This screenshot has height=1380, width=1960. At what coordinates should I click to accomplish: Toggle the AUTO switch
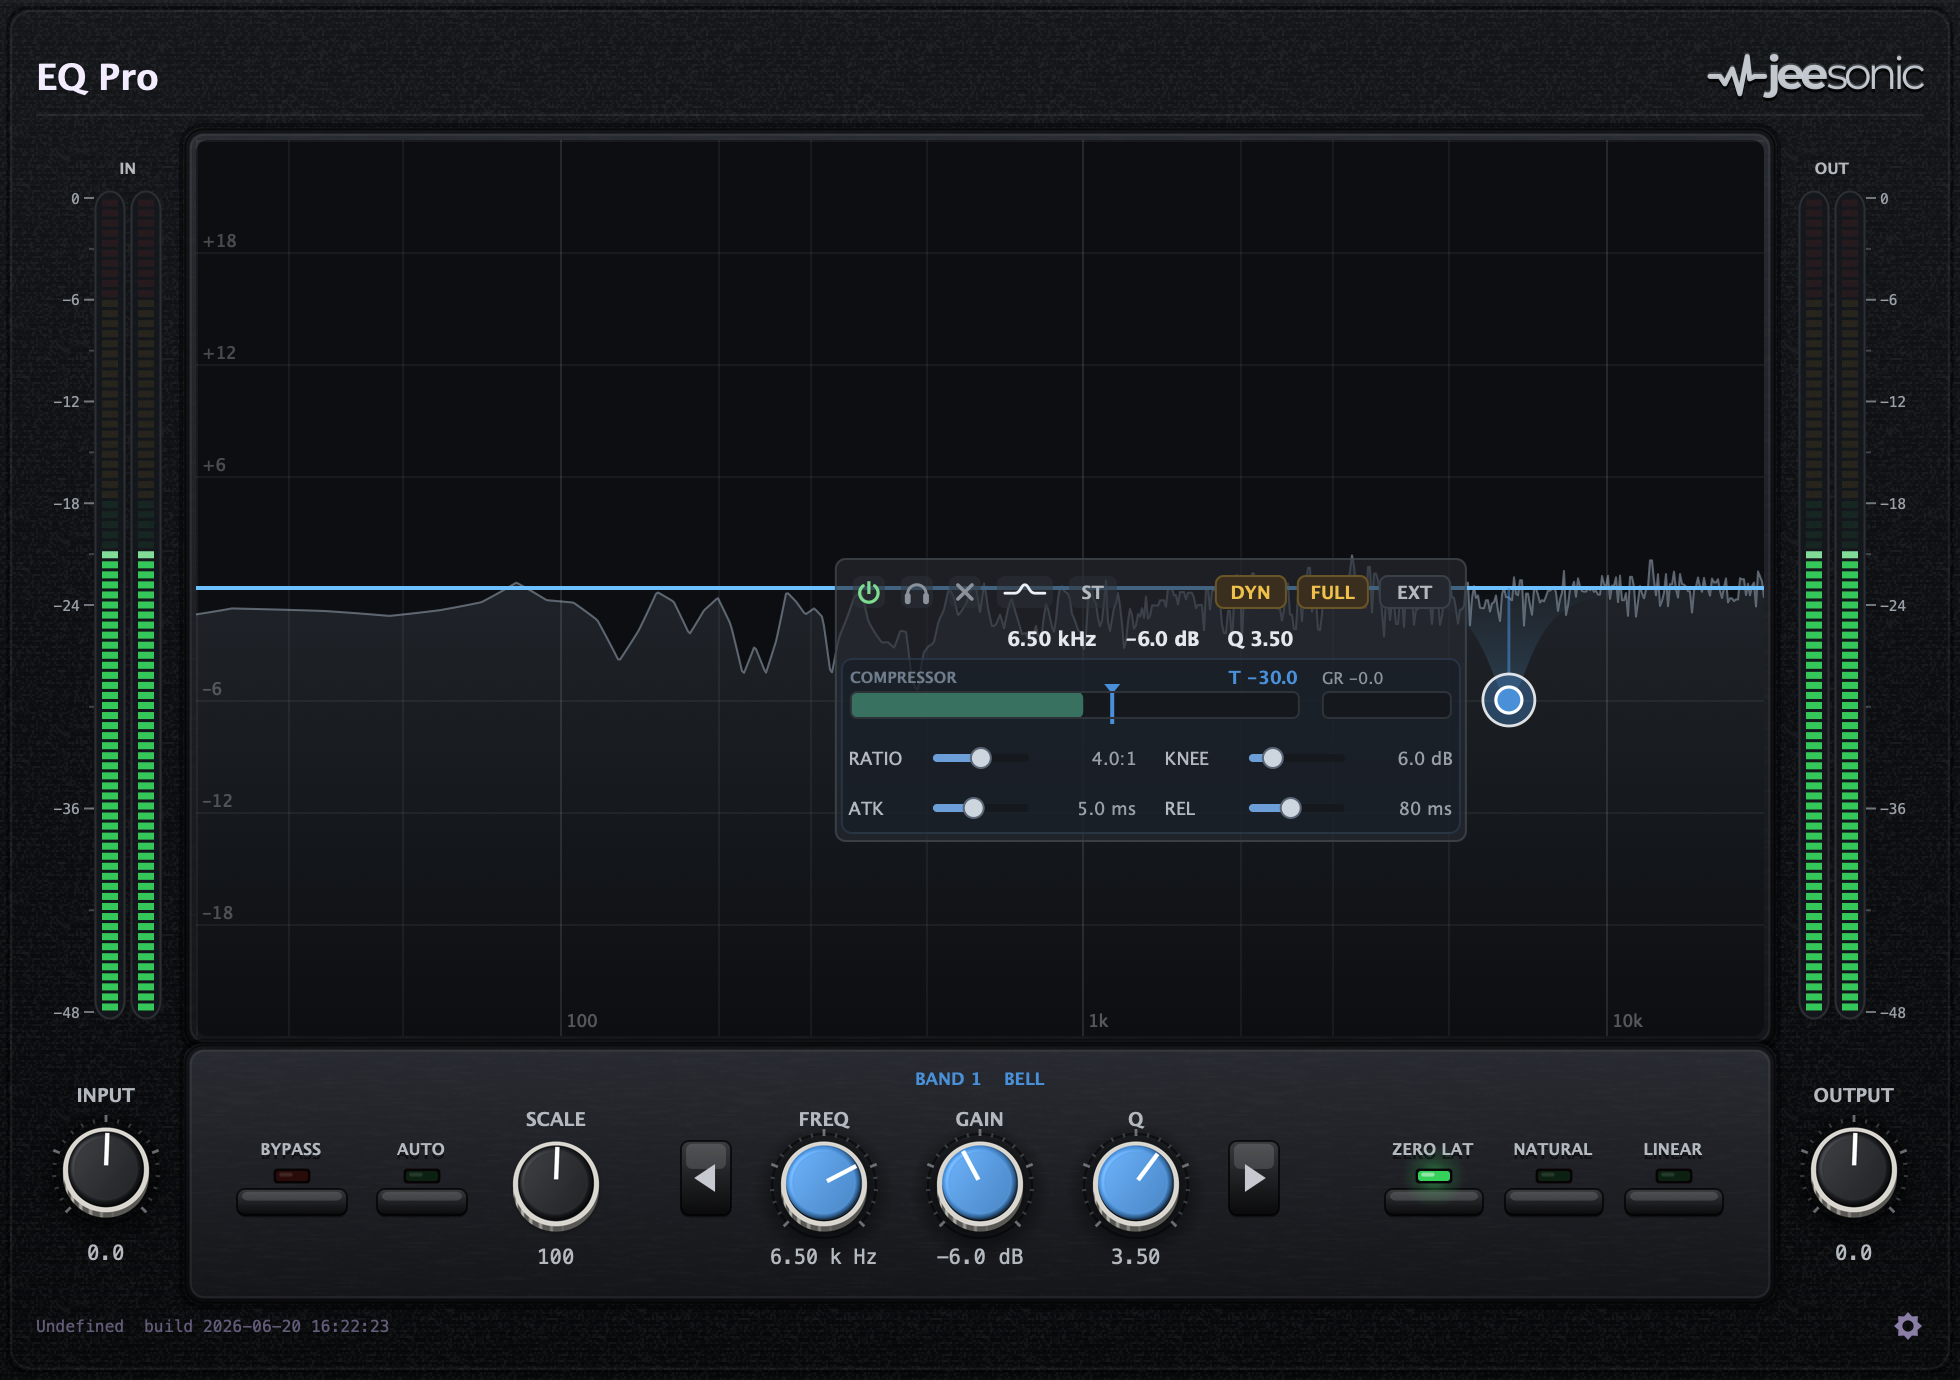click(x=421, y=1201)
